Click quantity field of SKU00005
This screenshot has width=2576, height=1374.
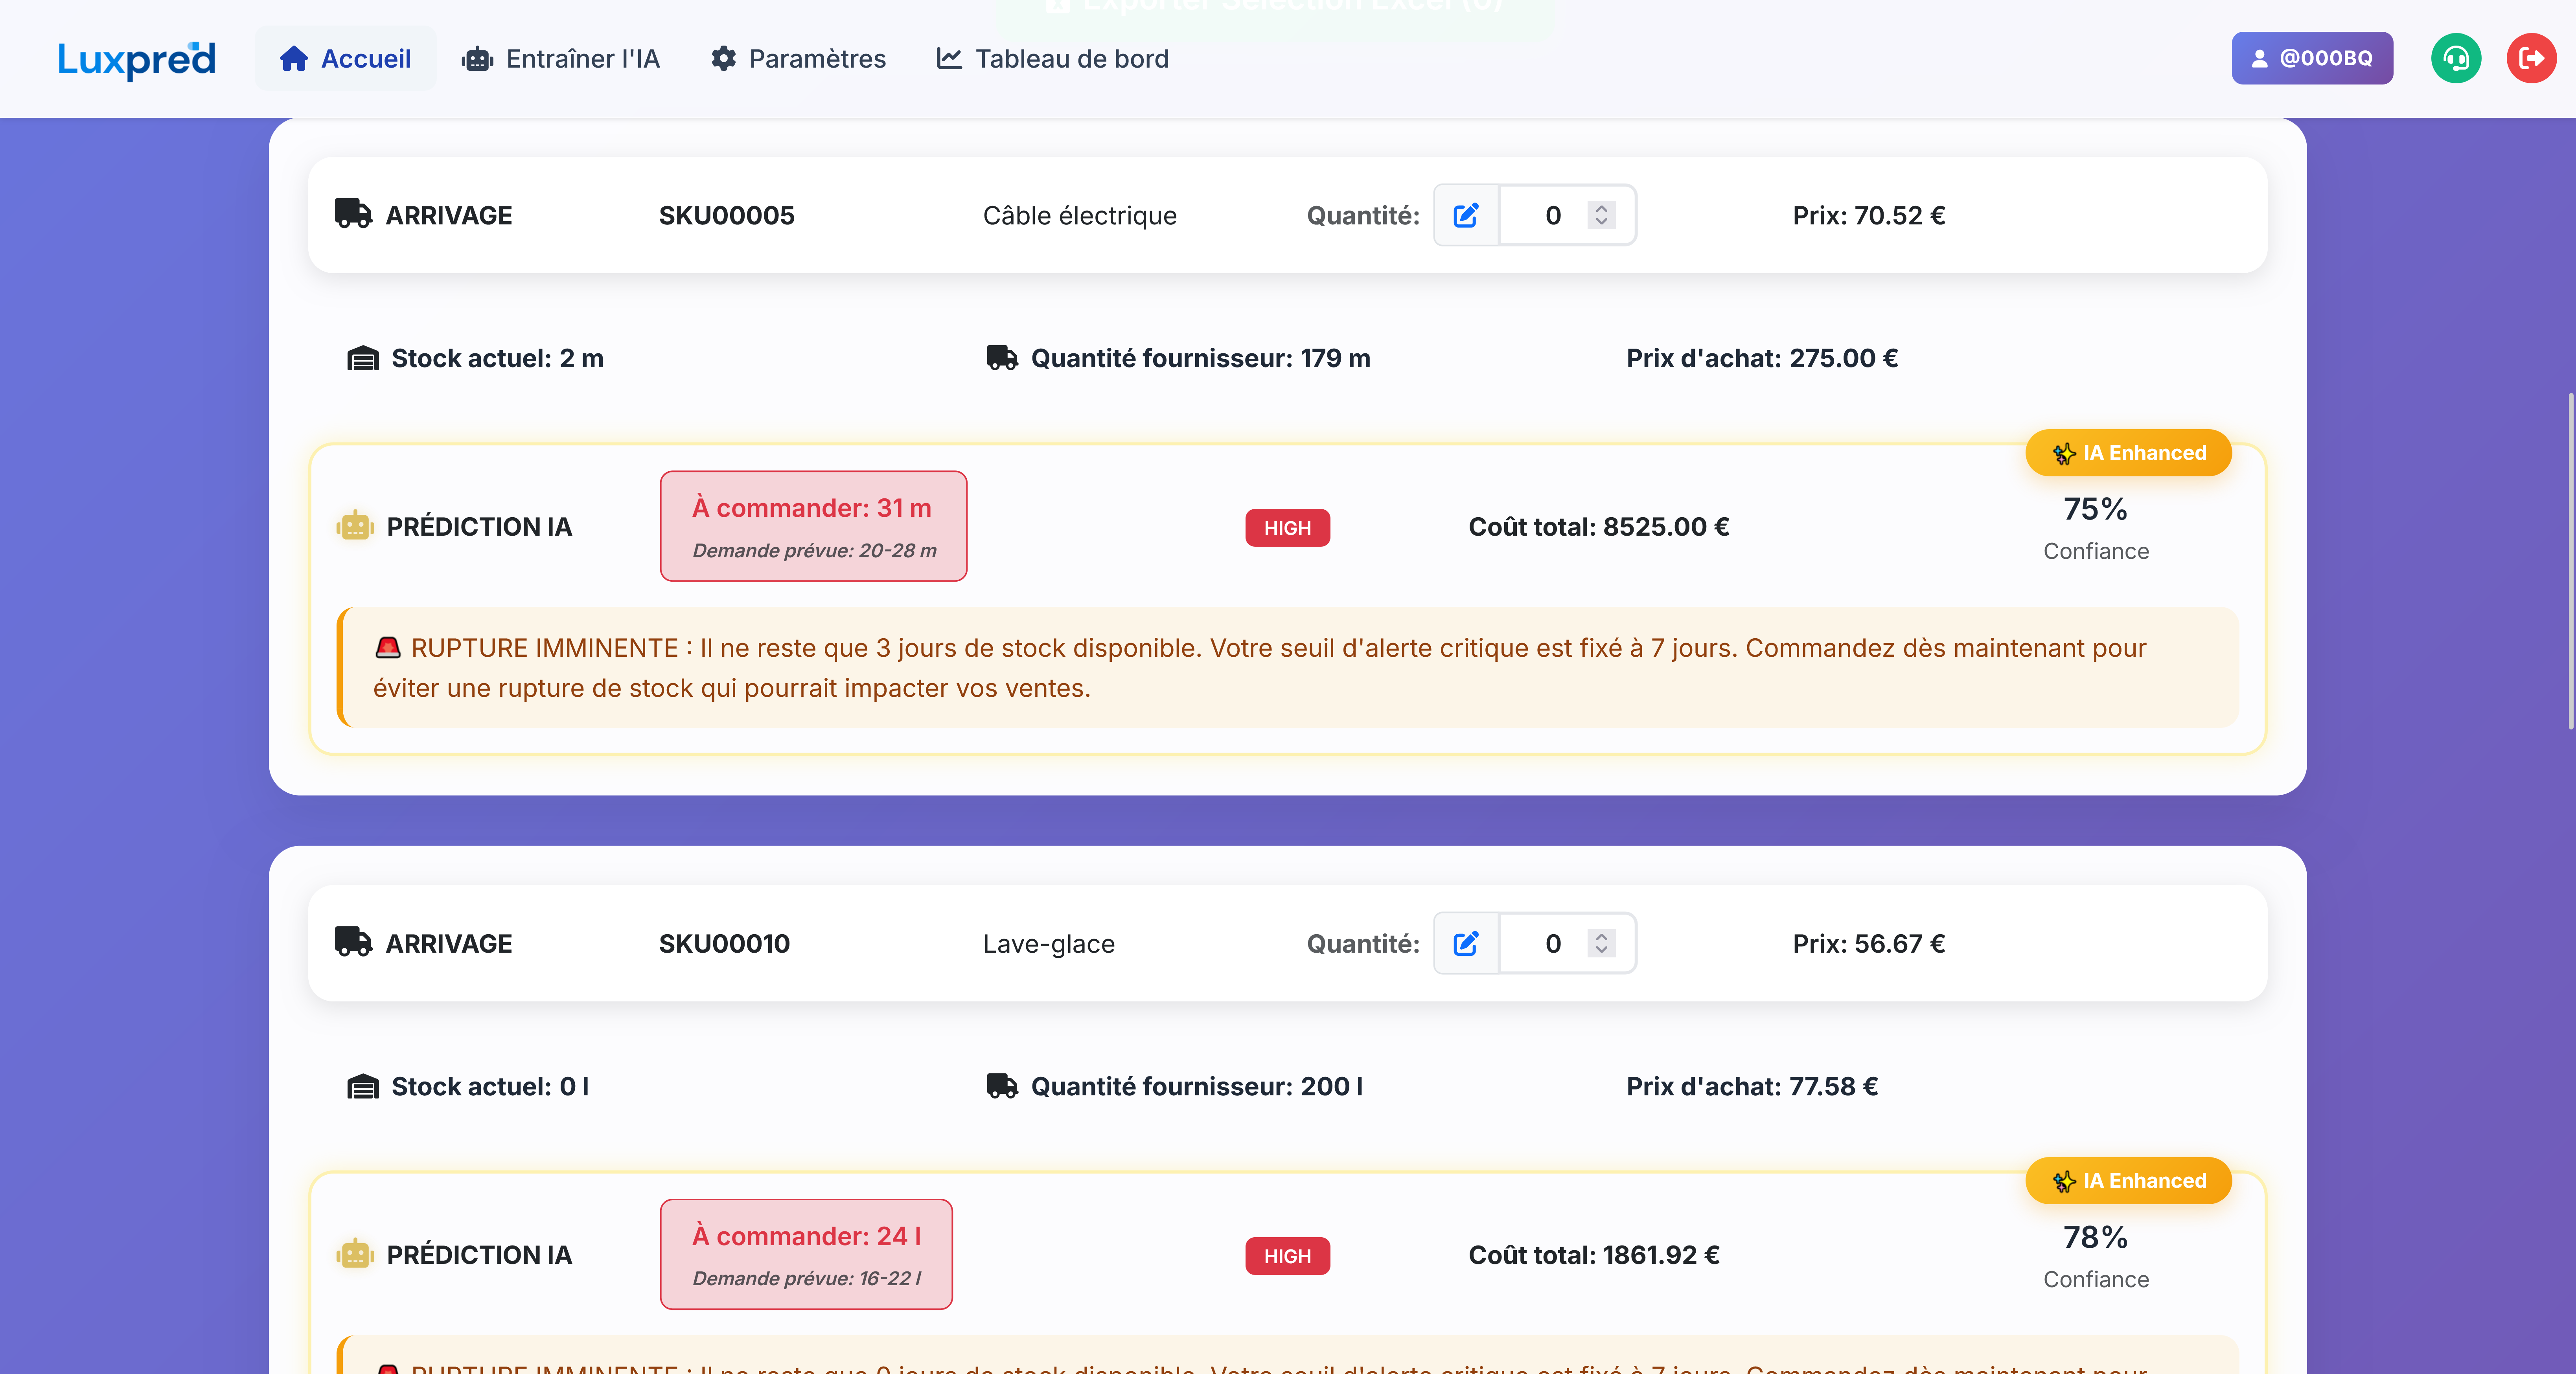coord(1550,215)
